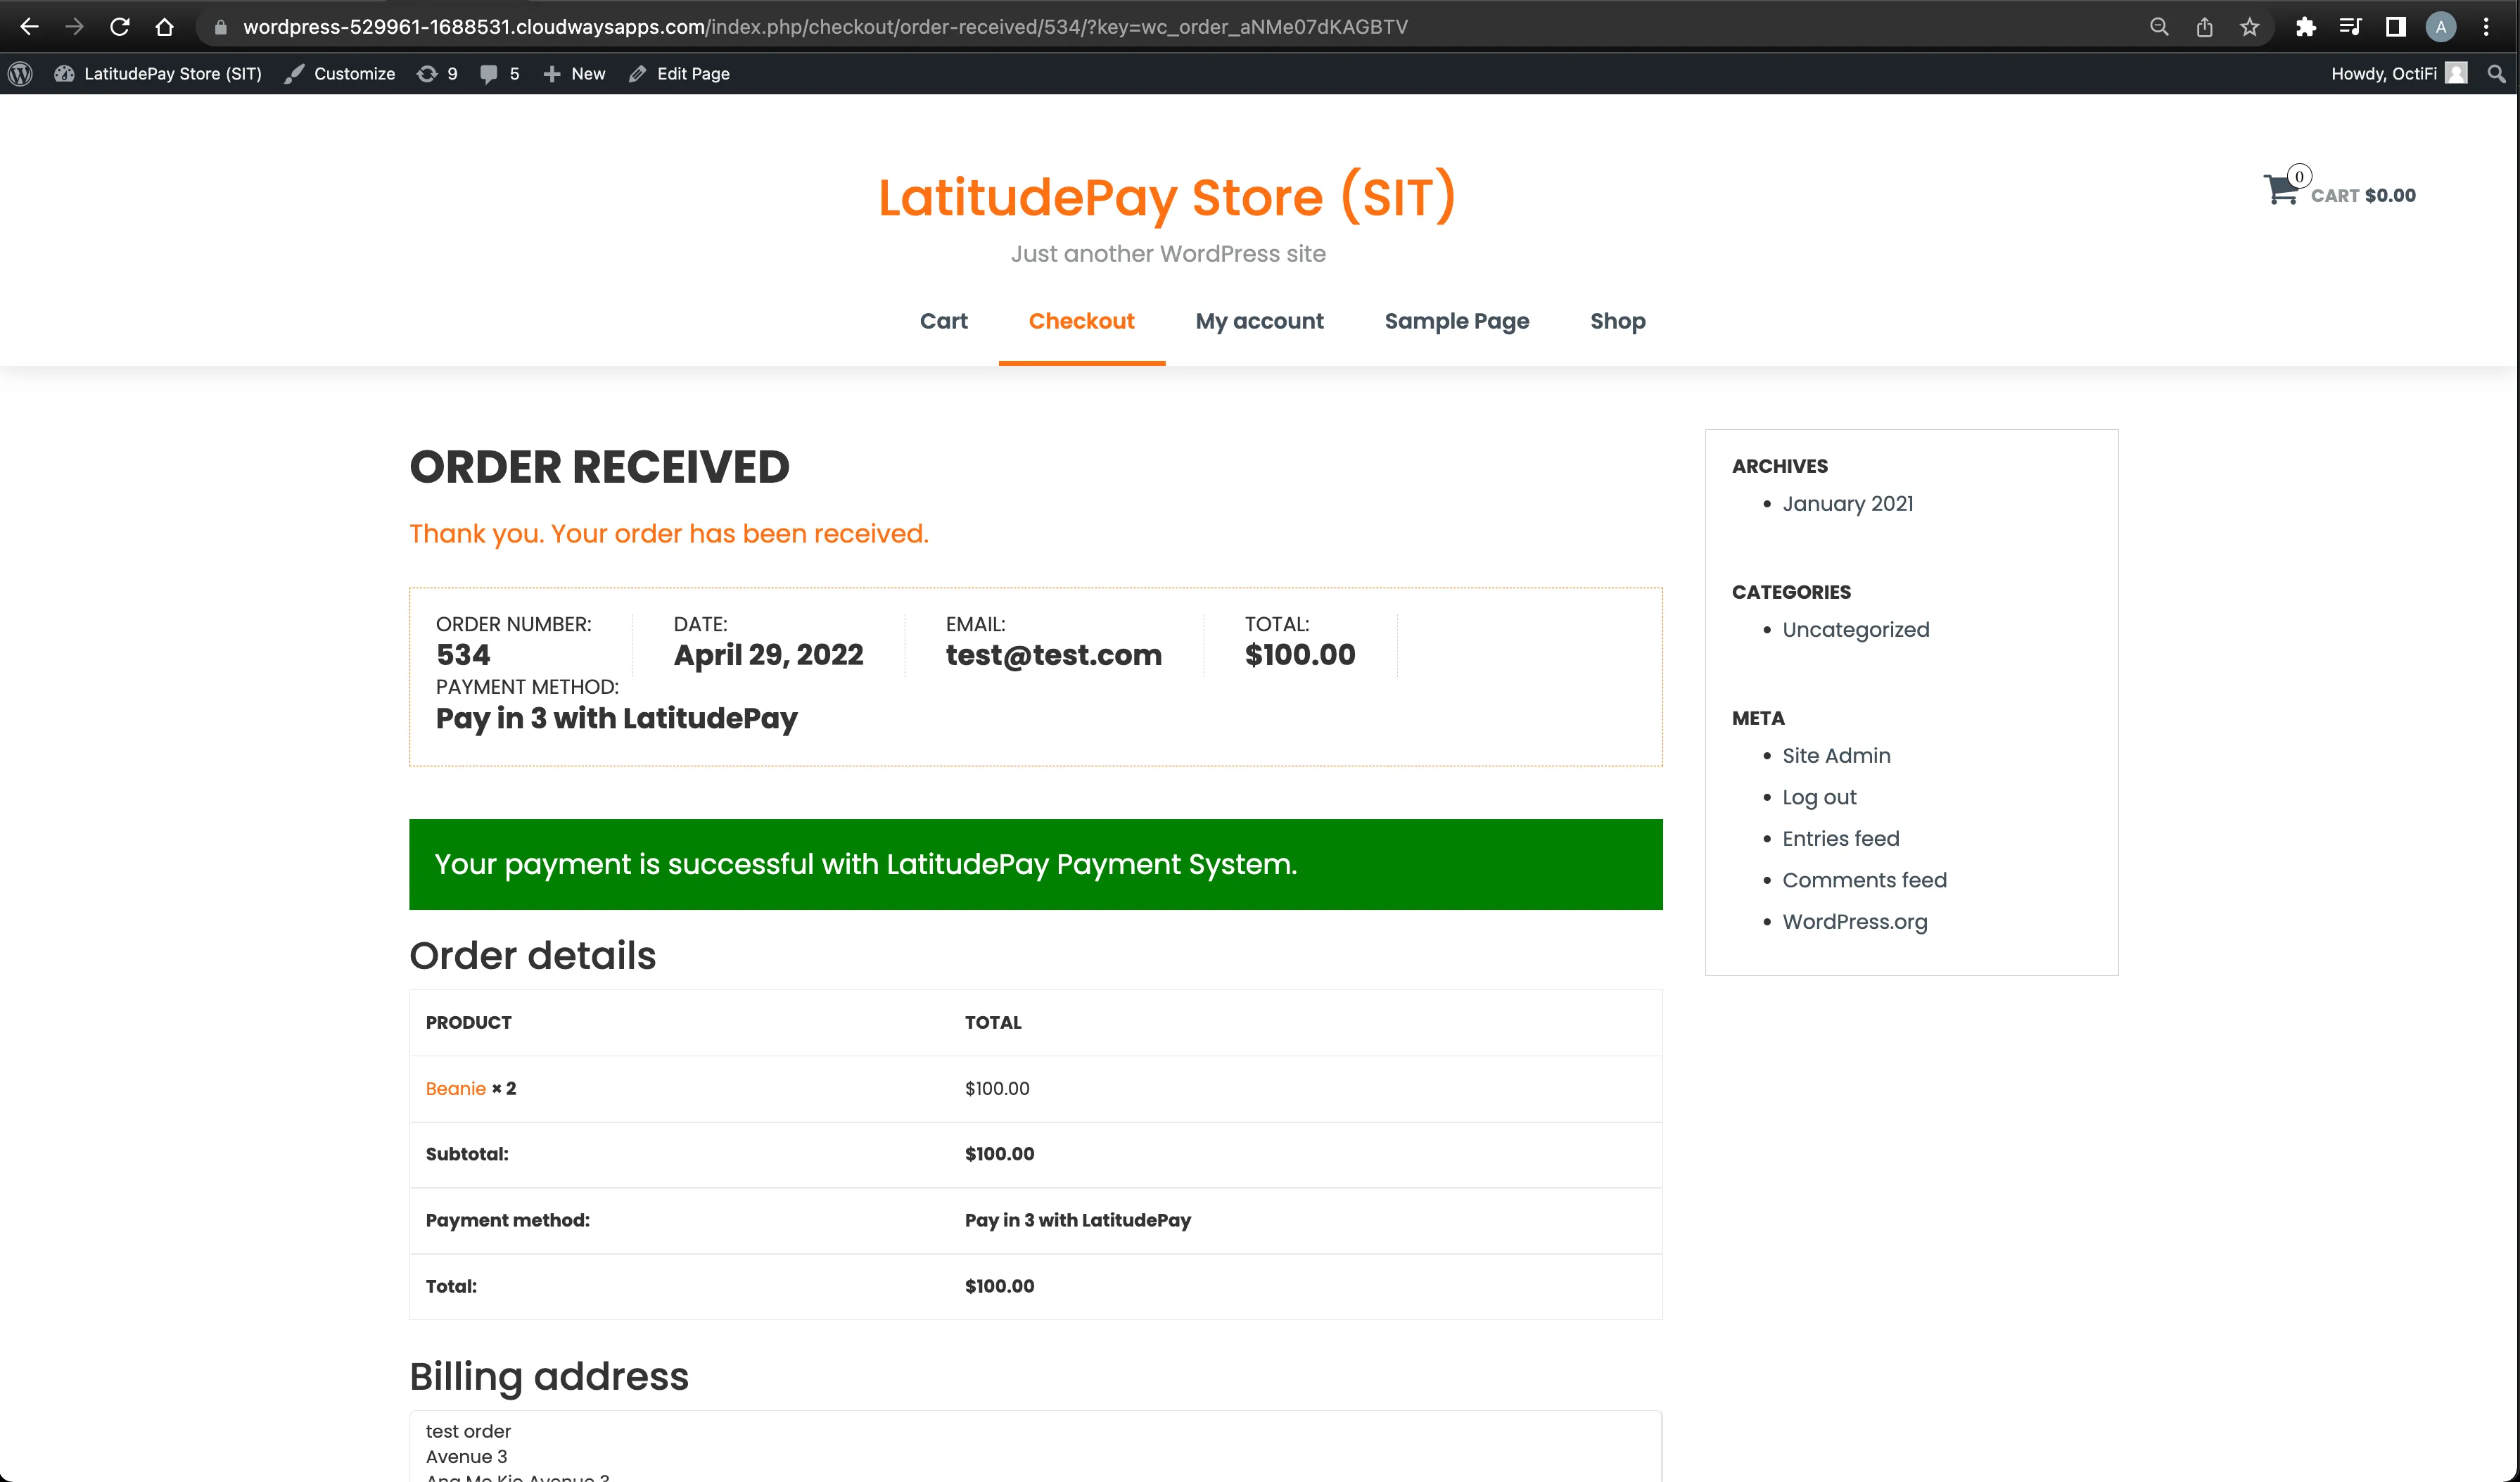
Task: Open the Comments feed link
Action: pyautogui.click(x=1864, y=880)
